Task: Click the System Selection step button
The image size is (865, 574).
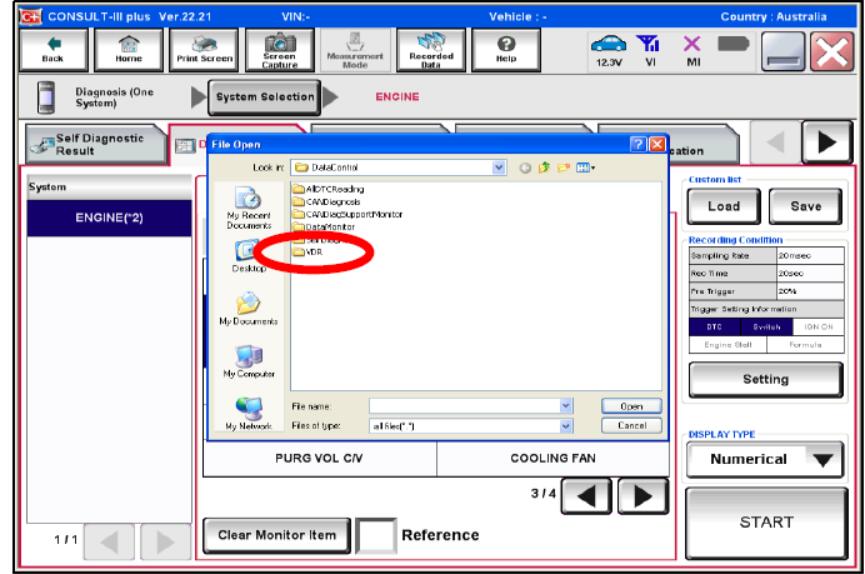Action: pyautogui.click(x=264, y=97)
